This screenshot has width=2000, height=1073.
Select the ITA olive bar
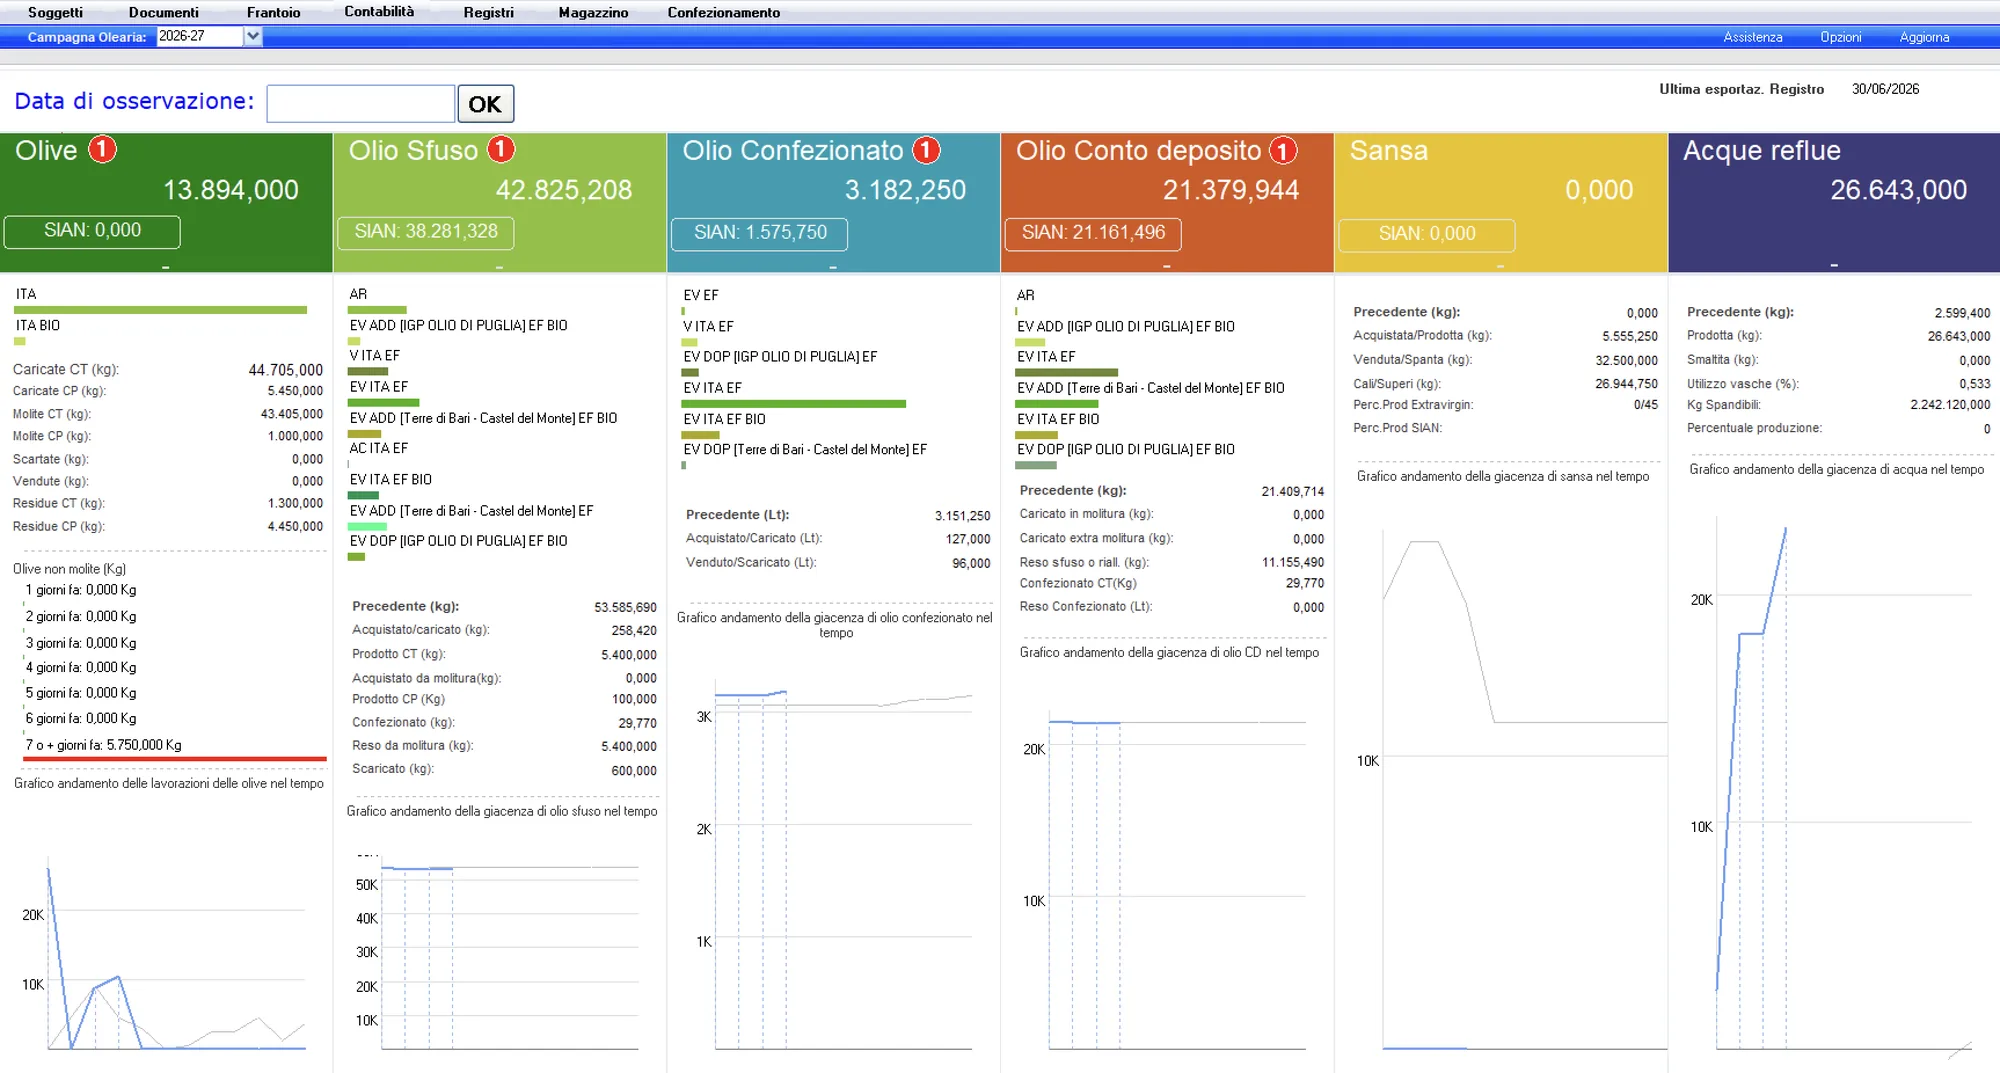pyautogui.click(x=161, y=310)
